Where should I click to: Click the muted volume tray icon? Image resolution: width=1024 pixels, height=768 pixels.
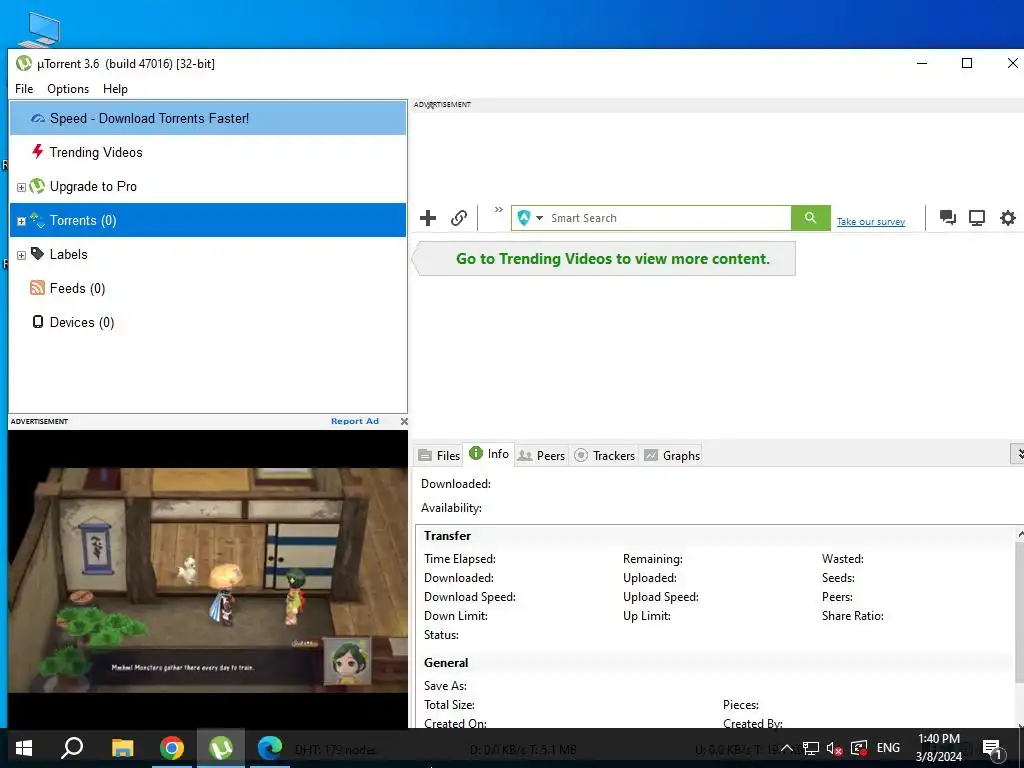(834, 748)
